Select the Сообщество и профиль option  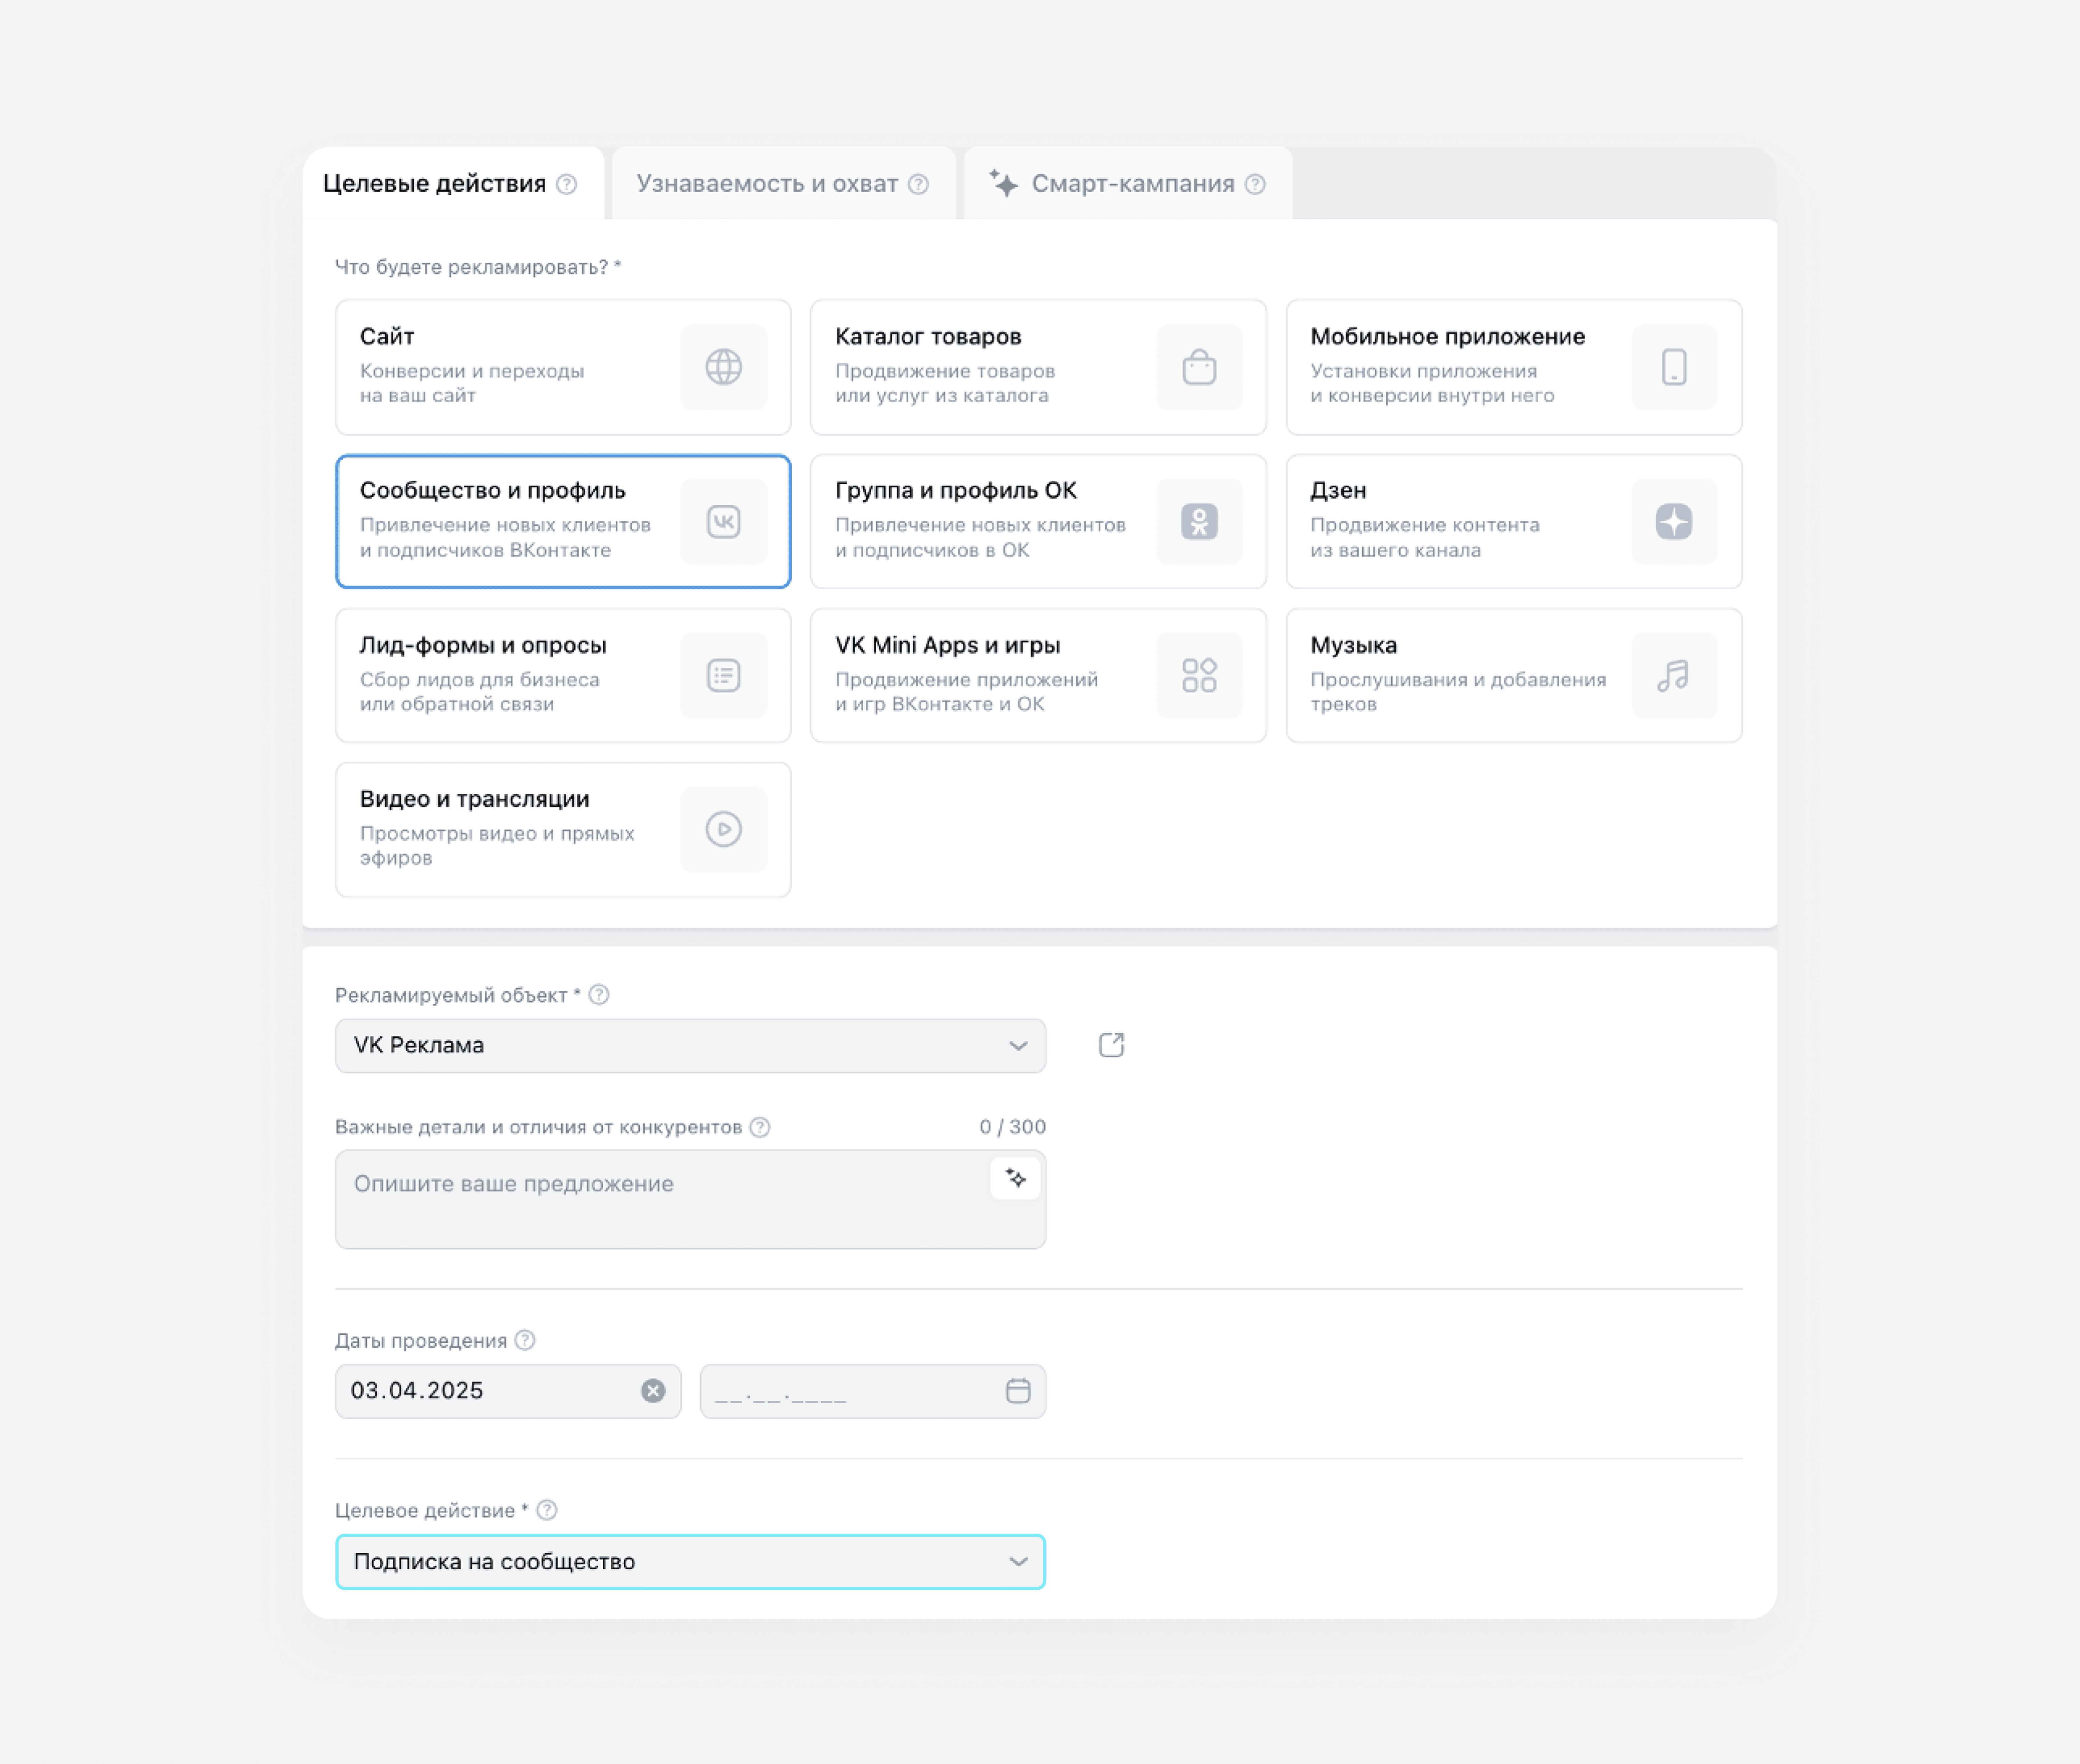pyautogui.click(x=563, y=521)
